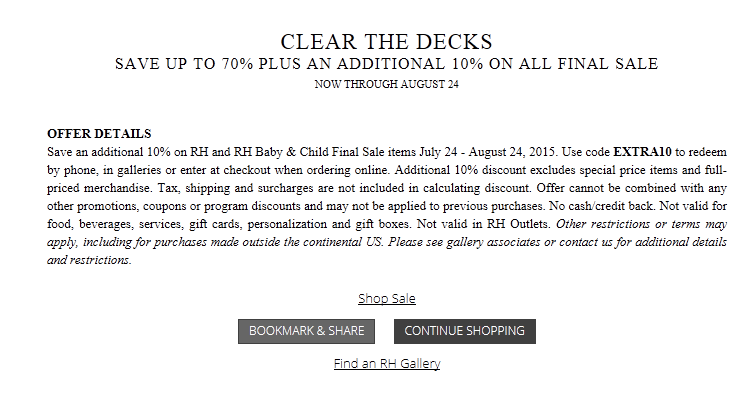Click the bold EXTRA10 promo code
The width and height of the screenshot is (752, 402).
point(643,152)
